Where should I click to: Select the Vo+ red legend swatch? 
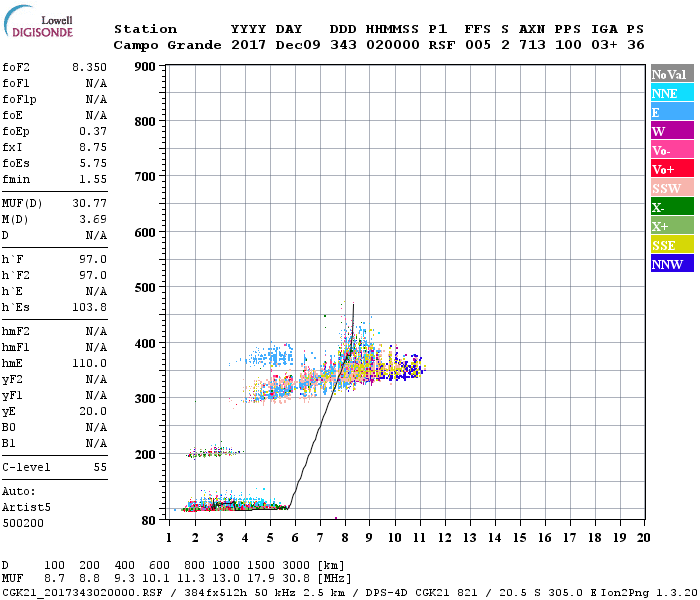click(672, 169)
